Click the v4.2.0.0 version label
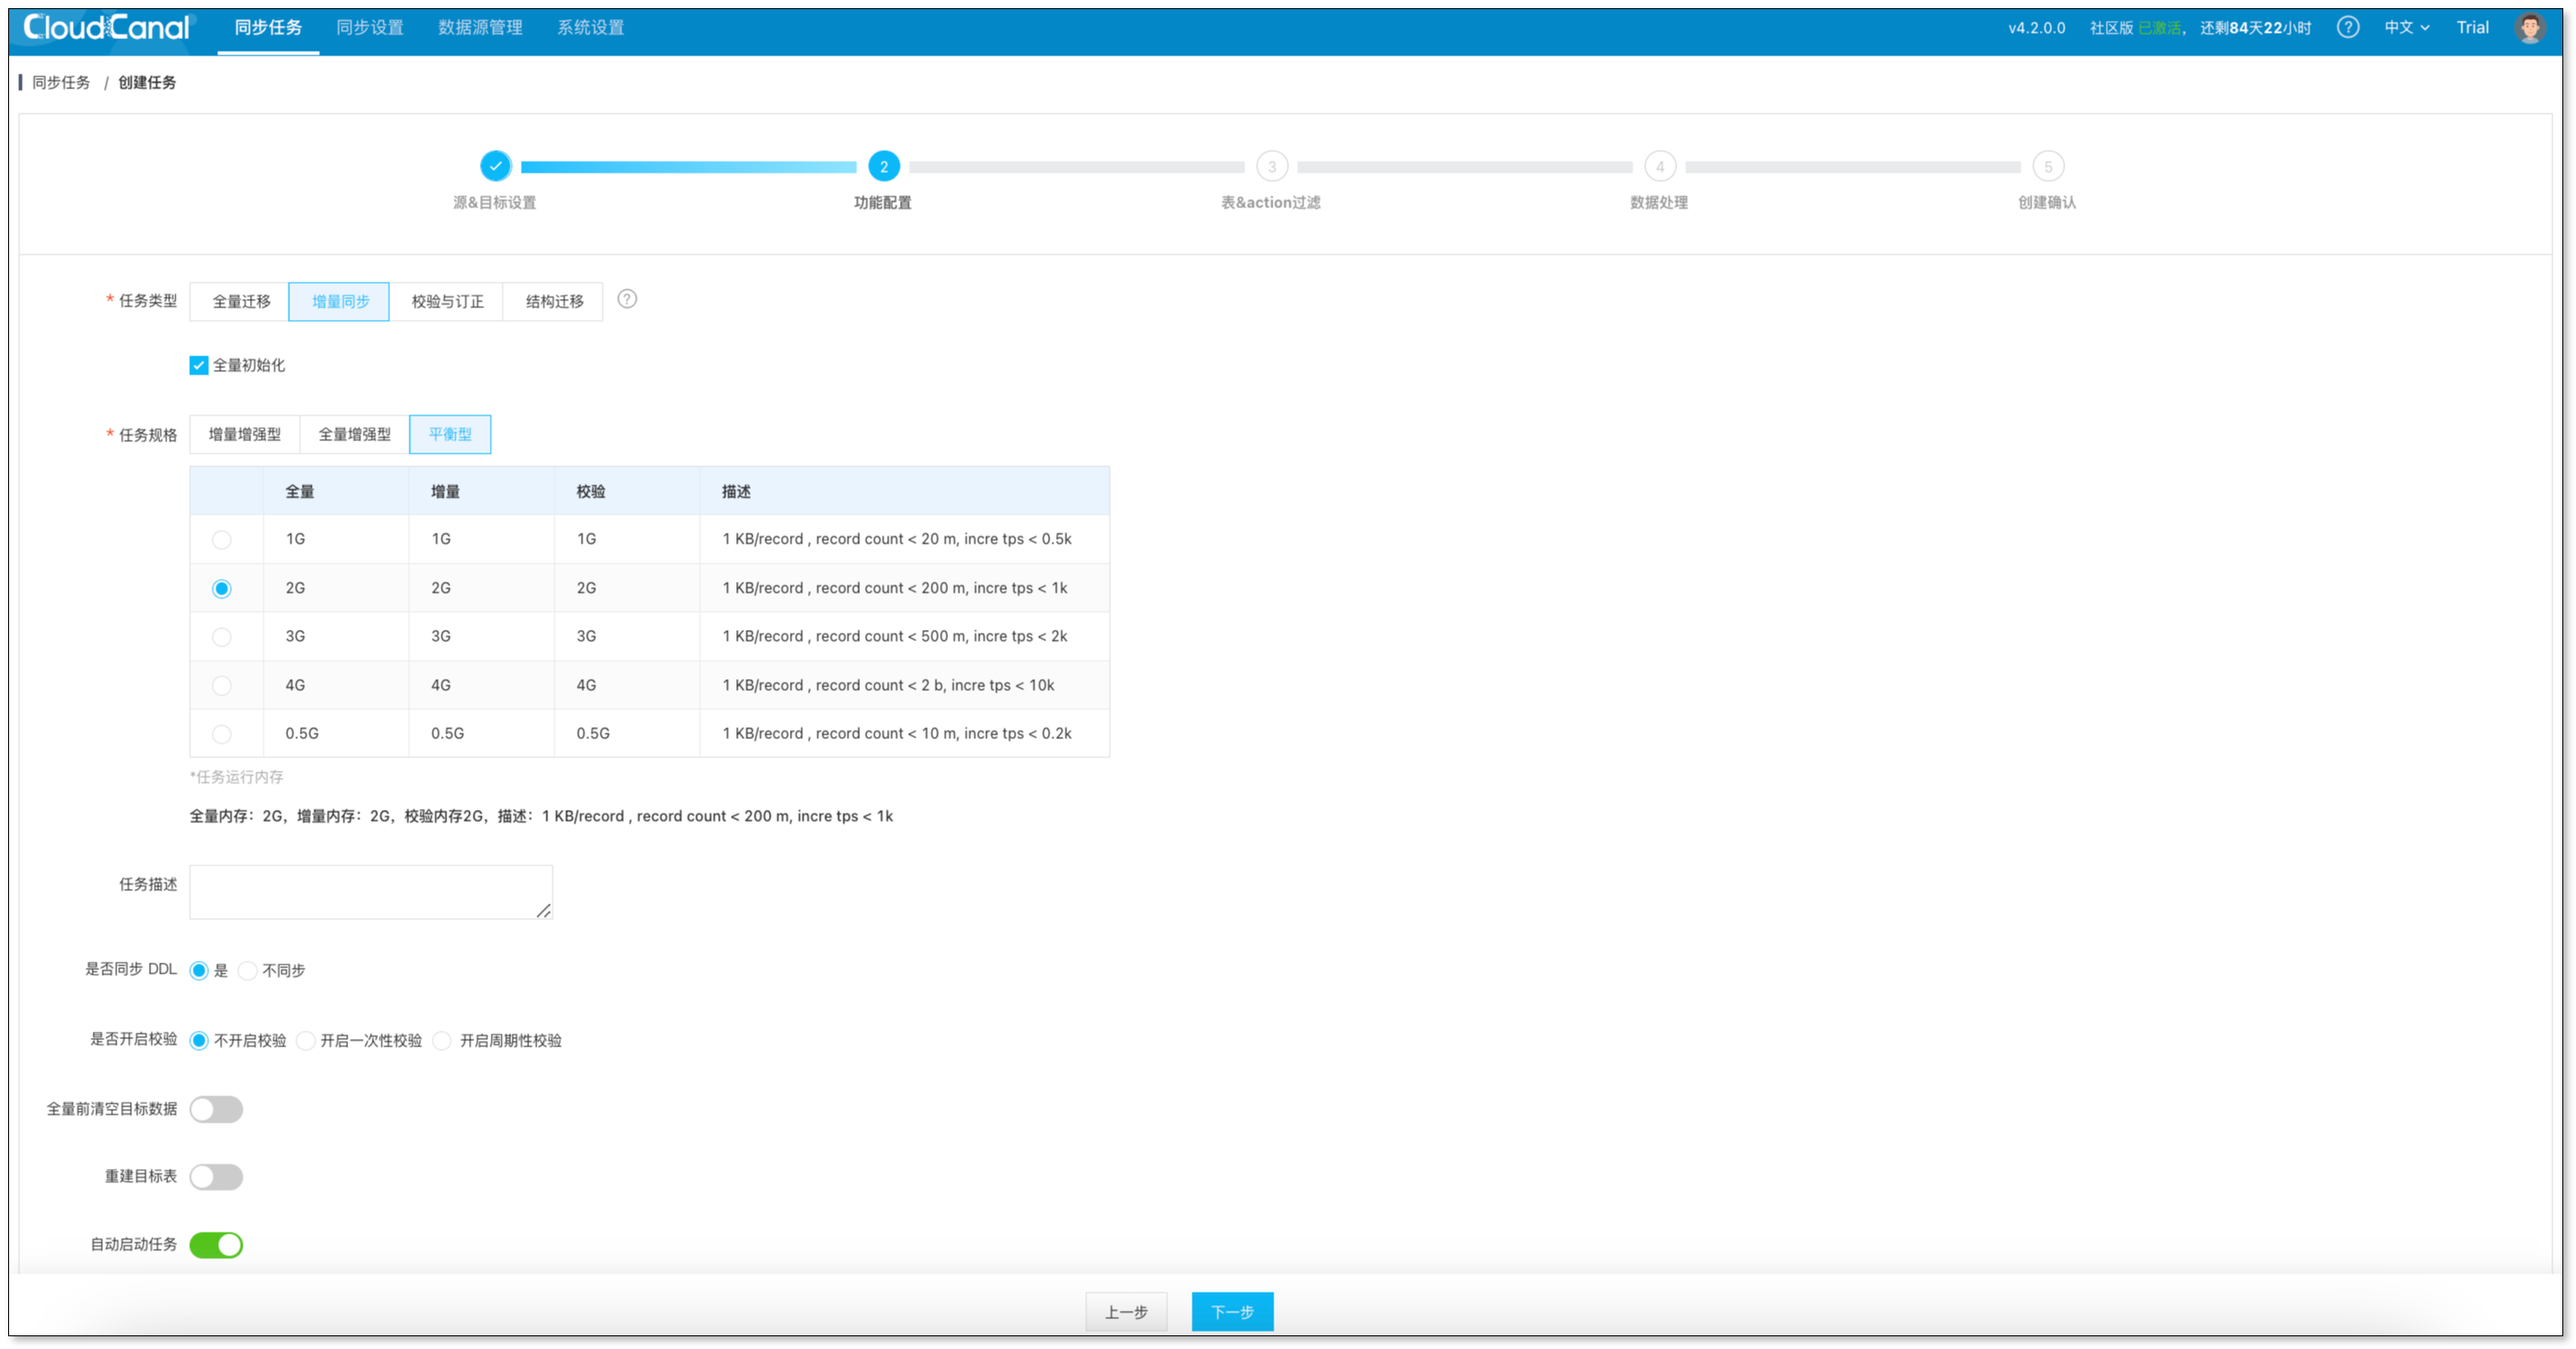Screen dimensions: 2576x1349 [2036, 28]
